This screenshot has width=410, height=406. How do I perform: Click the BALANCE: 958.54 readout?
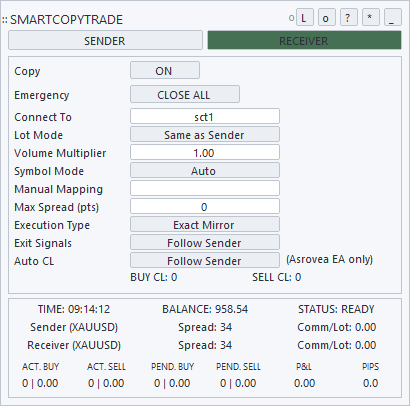click(205, 309)
